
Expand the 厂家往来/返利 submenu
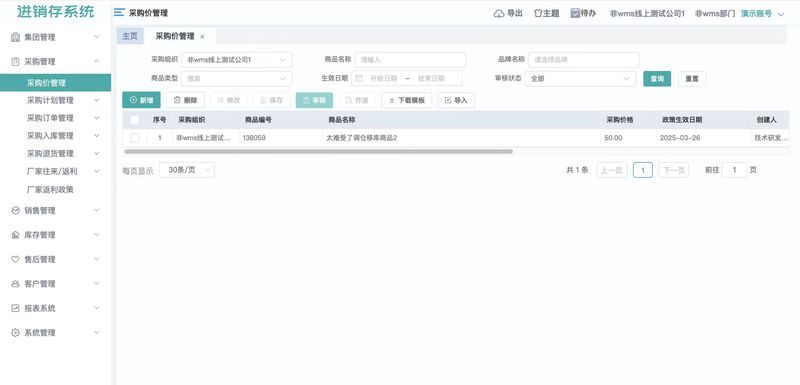pyautogui.click(x=96, y=172)
